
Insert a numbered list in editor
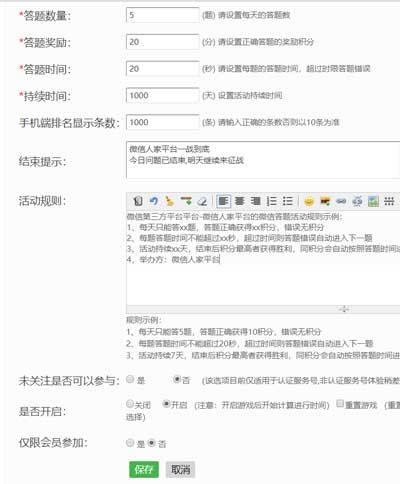click(x=272, y=201)
